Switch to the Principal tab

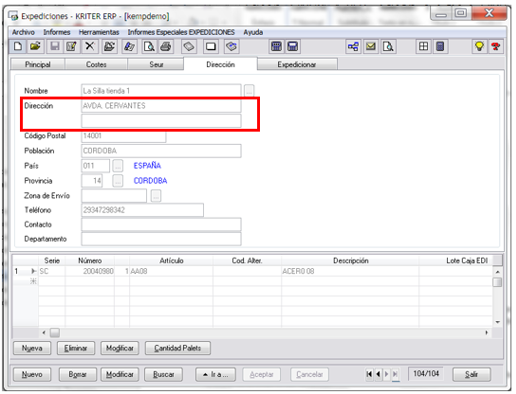pyautogui.click(x=38, y=64)
